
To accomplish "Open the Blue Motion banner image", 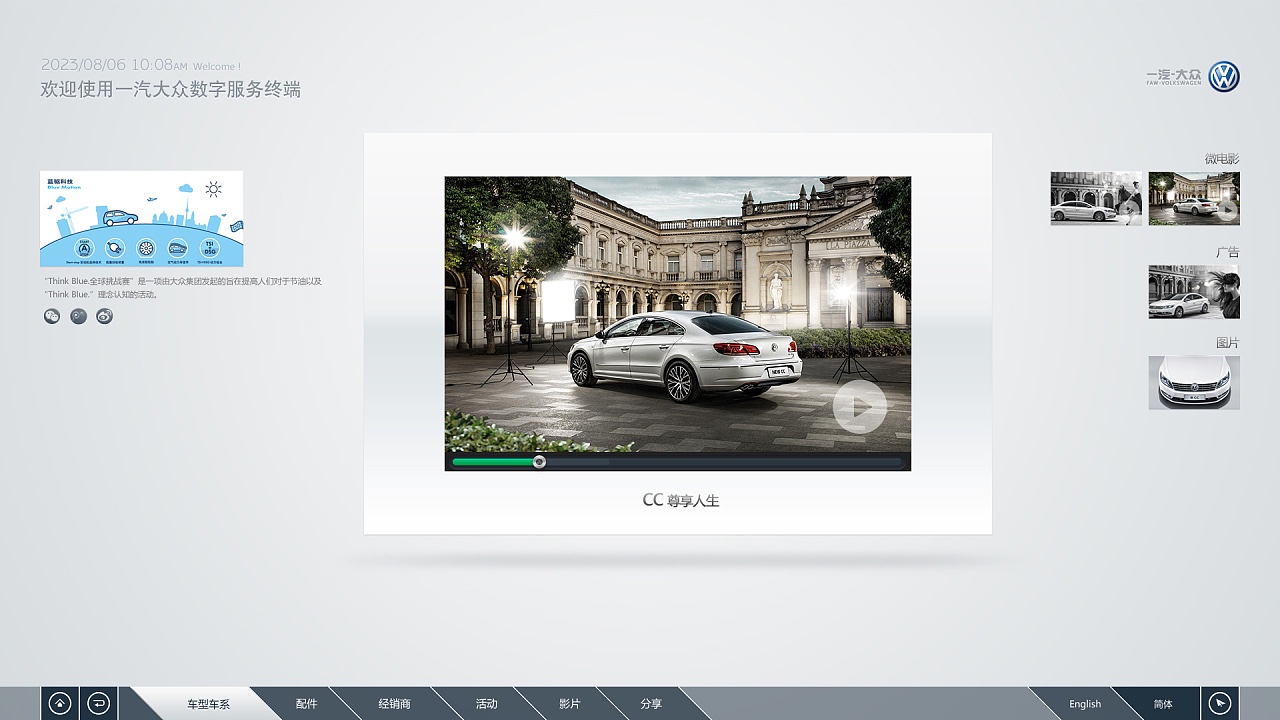I will (x=141, y=218).
